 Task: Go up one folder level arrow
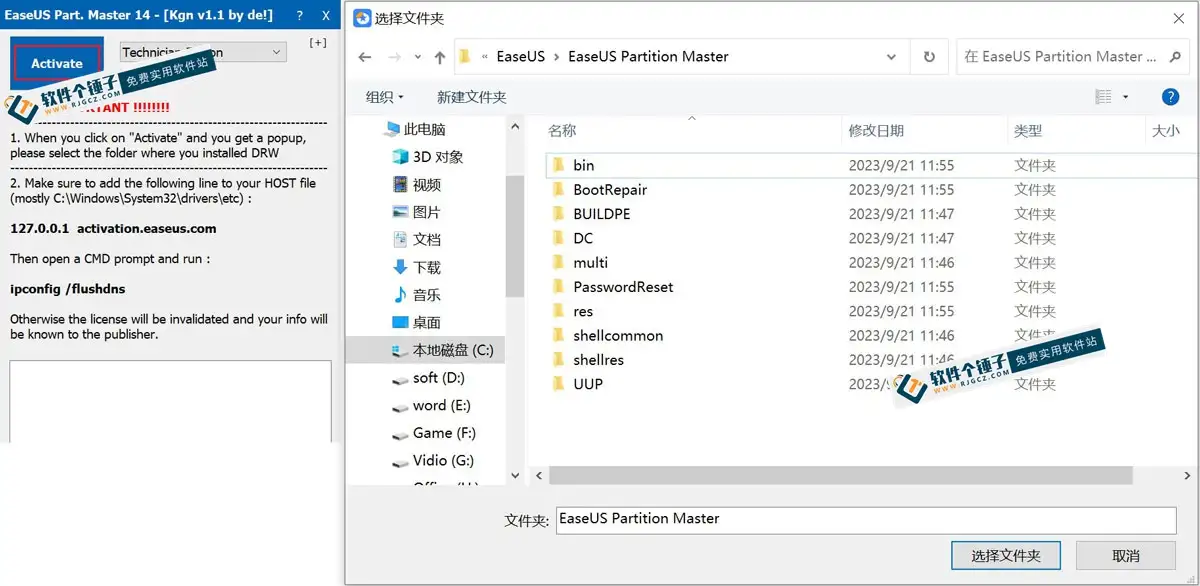coord(440,57)
